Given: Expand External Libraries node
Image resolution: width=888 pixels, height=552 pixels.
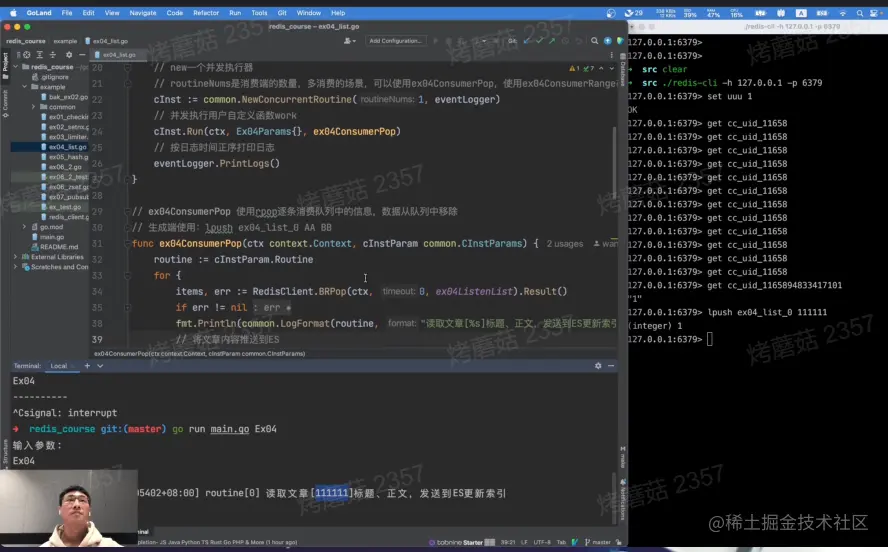Looking at the screenshot, I should (x=16, y=256).
